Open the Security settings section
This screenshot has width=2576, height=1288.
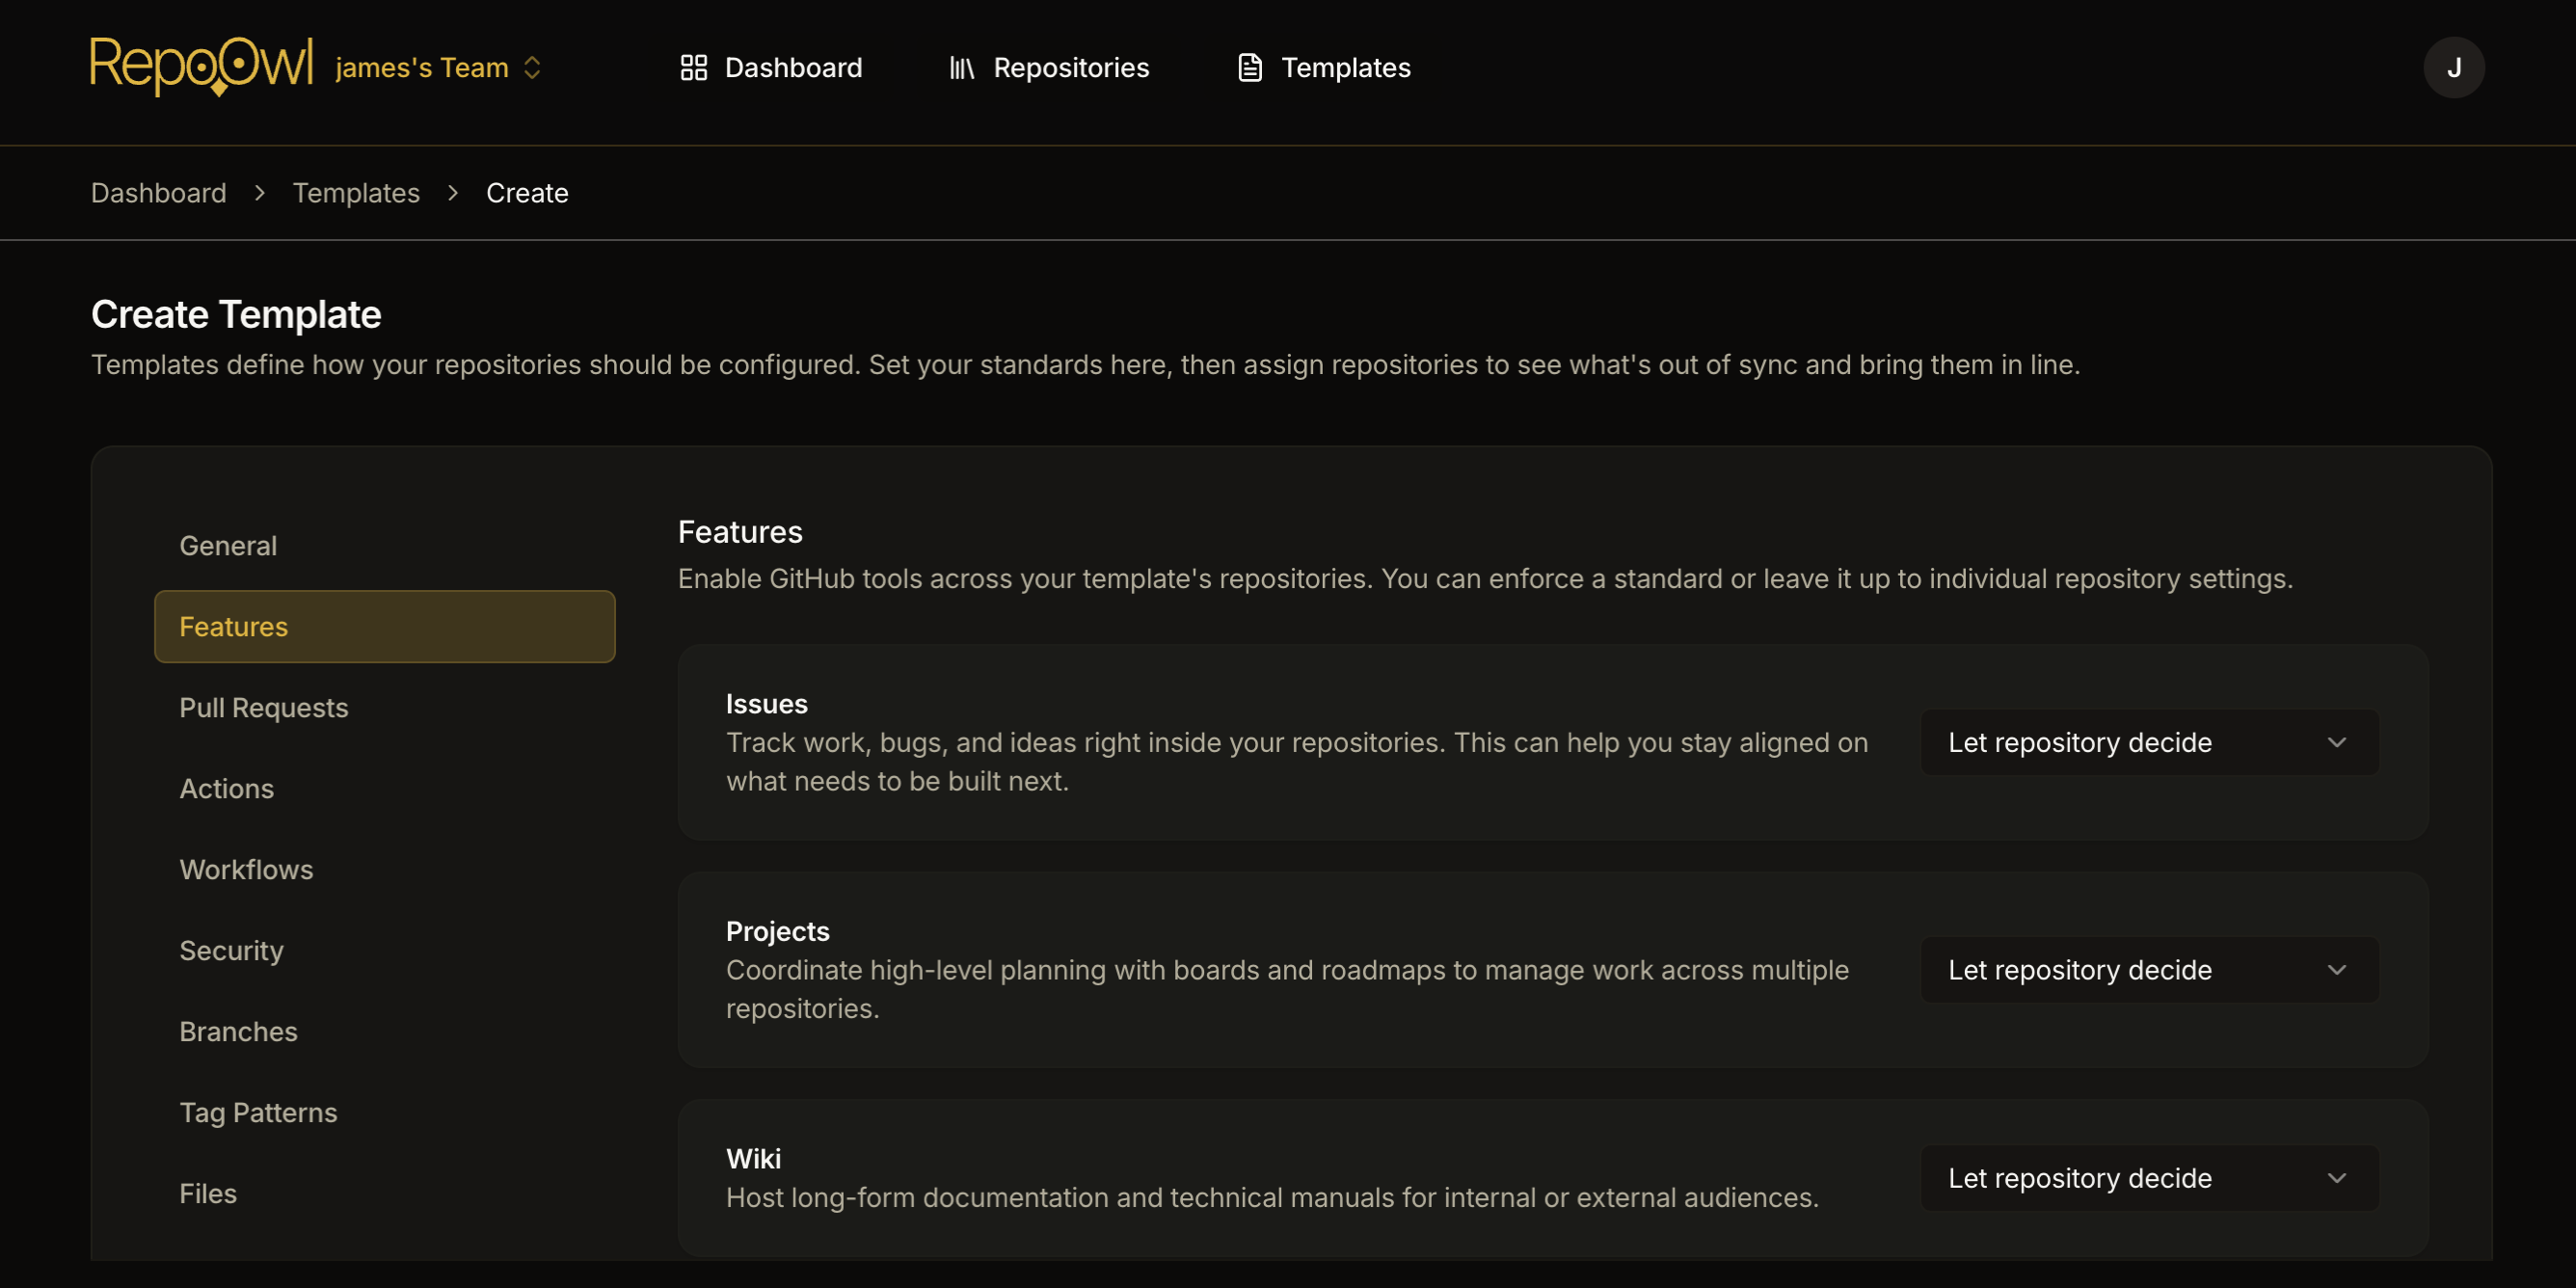pyautogui.click(x=231, y=950)
